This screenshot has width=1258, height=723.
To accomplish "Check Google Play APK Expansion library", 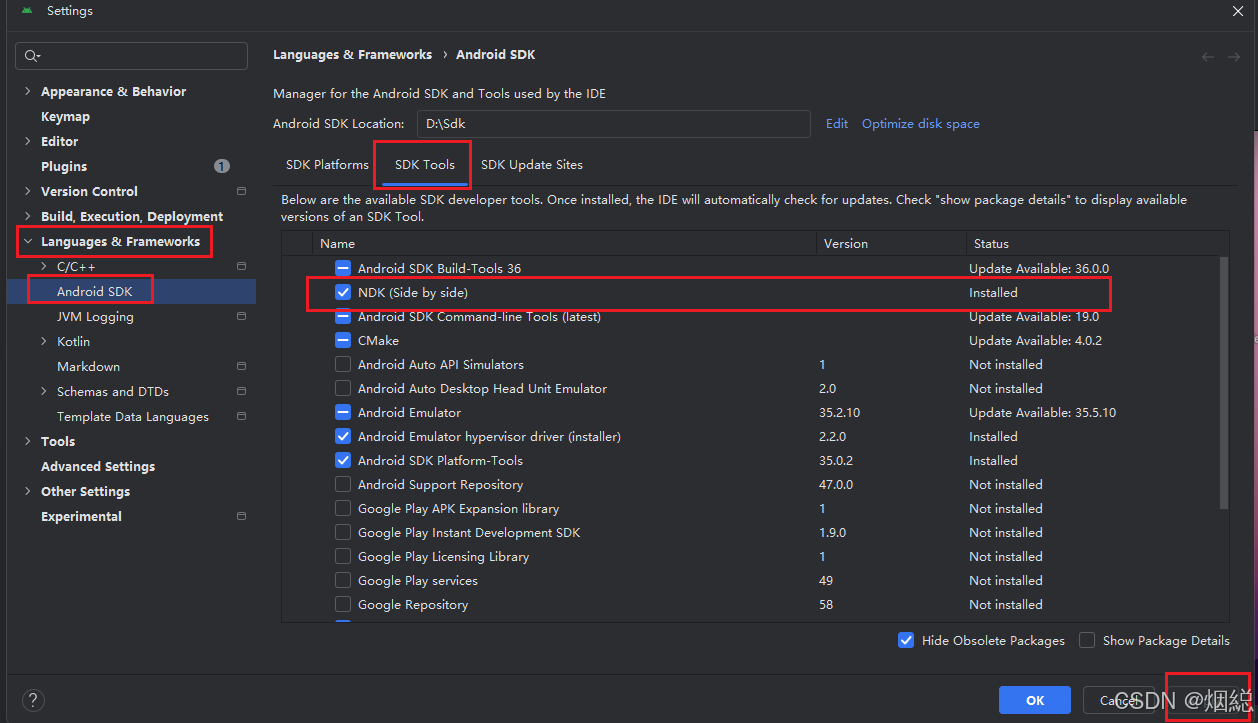I will coord(343,508).
